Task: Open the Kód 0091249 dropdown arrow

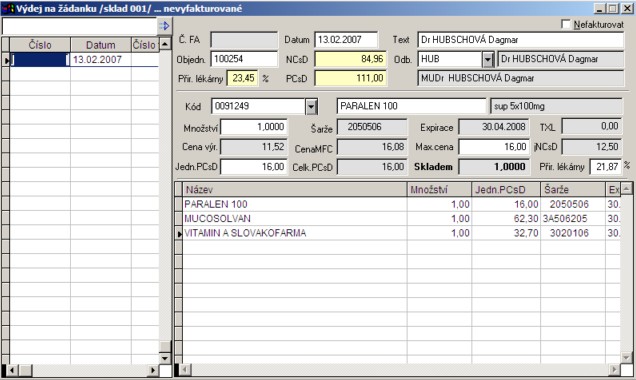Action: click(311, 107)
